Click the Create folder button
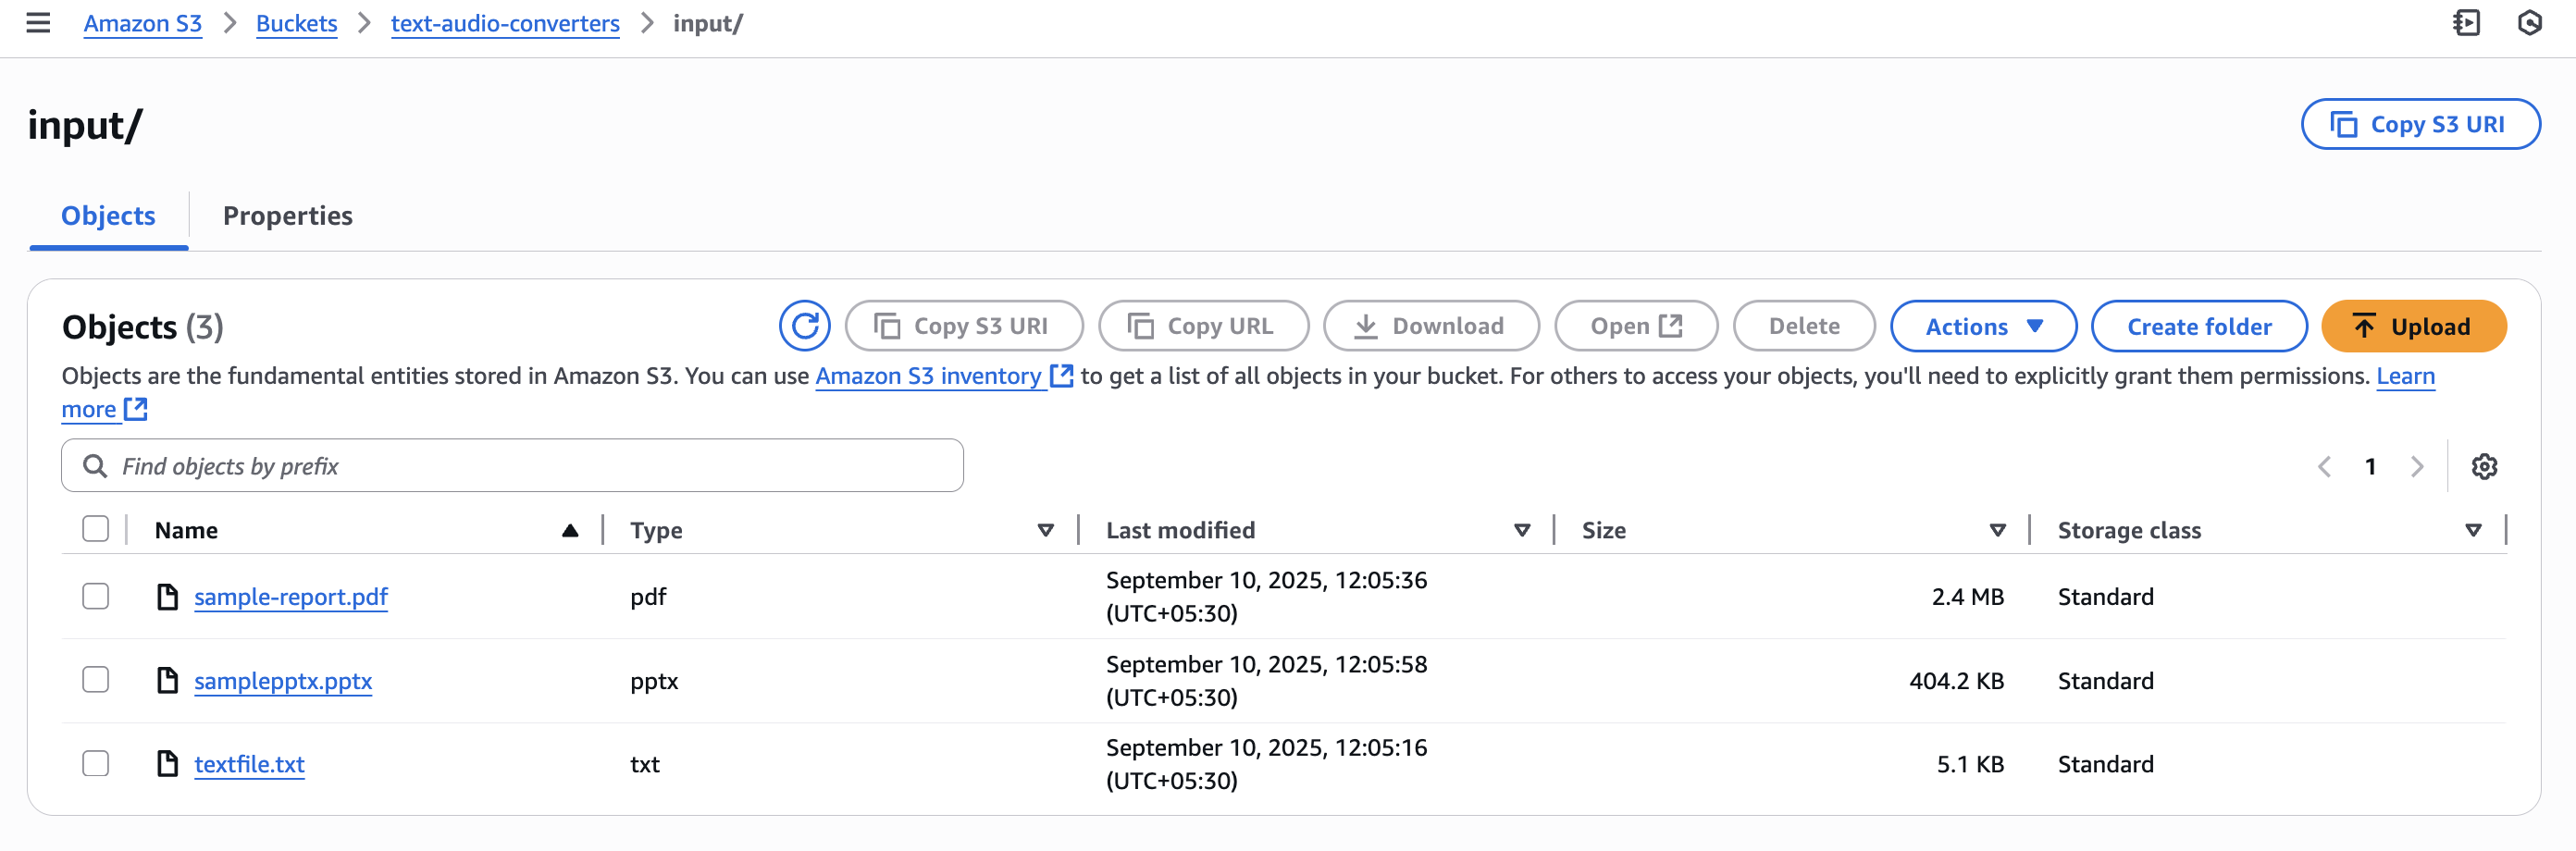Viewport: 2576px width, 851px height. (2199, 326)
